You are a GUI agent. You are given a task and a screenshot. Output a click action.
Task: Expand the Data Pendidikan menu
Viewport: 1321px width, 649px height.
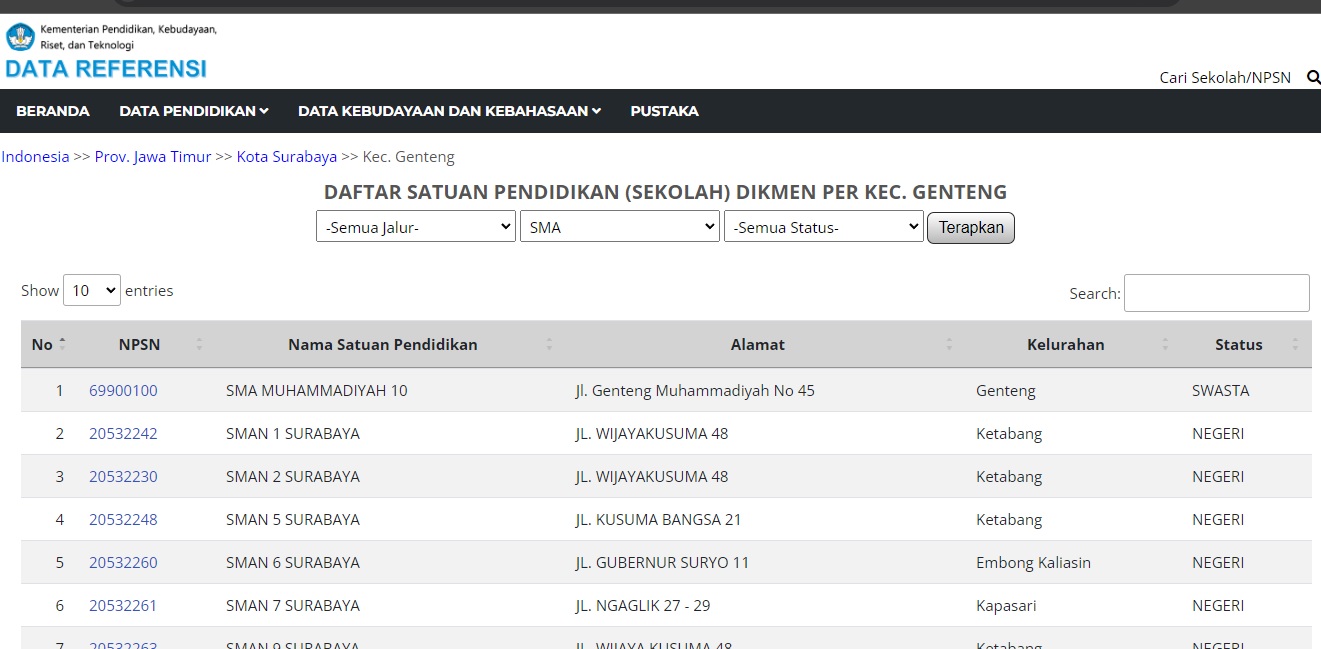[x=194, y=111]
